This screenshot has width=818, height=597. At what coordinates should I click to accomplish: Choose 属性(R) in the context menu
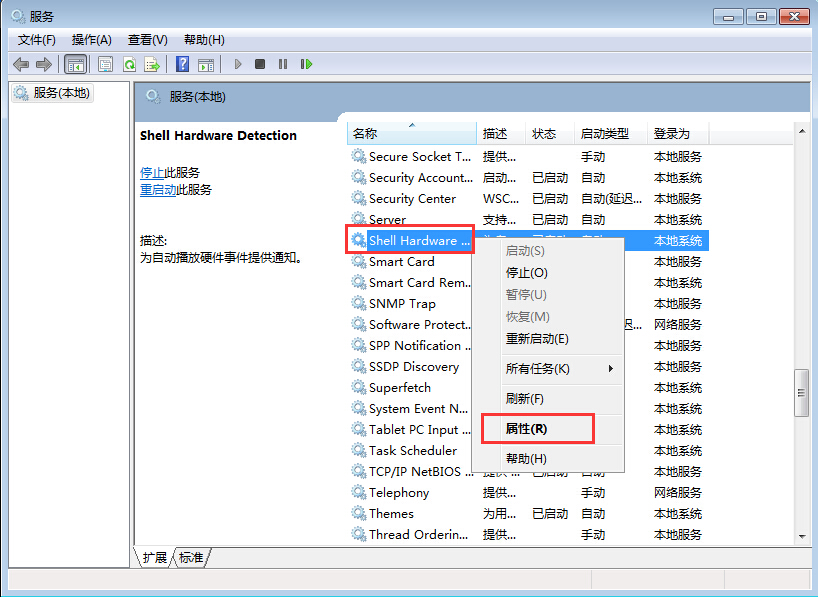pos(527,429)
